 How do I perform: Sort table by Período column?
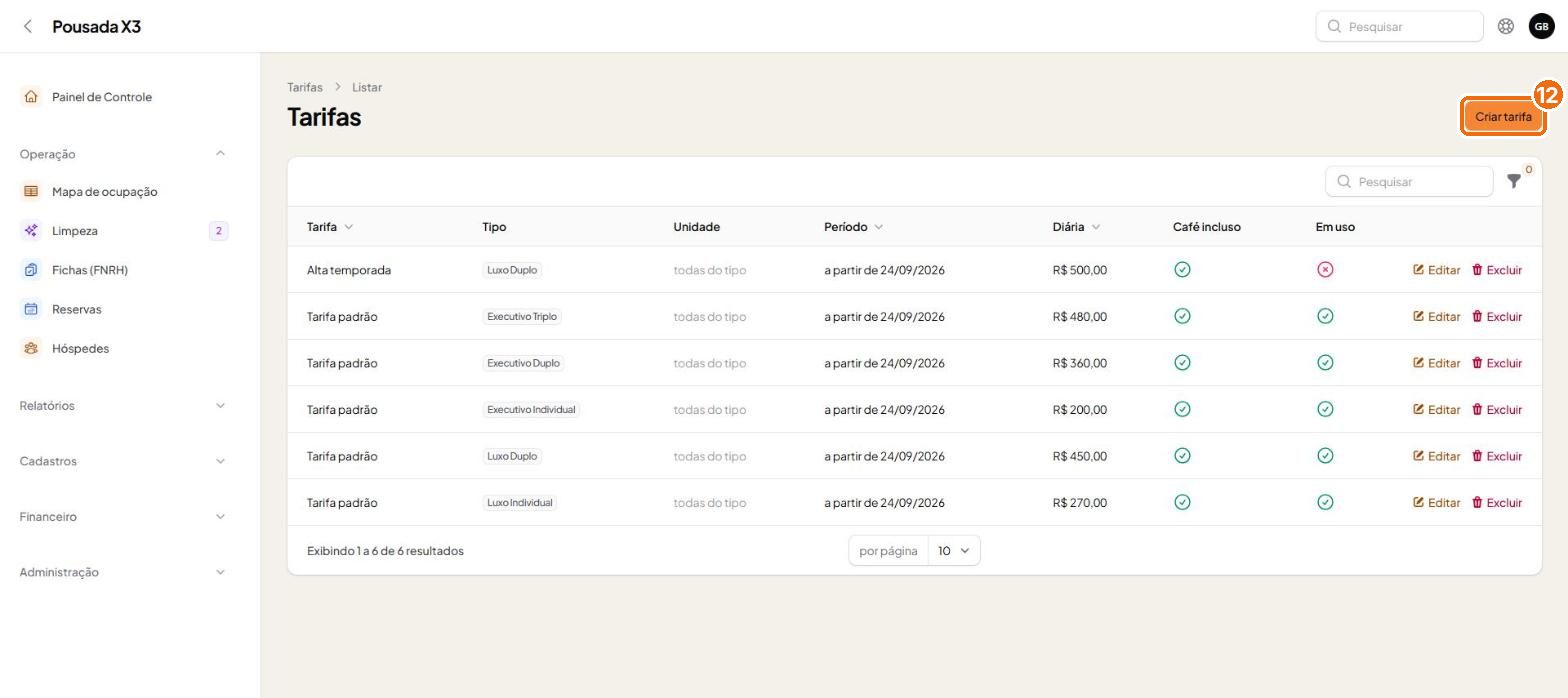(x=853, y=227)
